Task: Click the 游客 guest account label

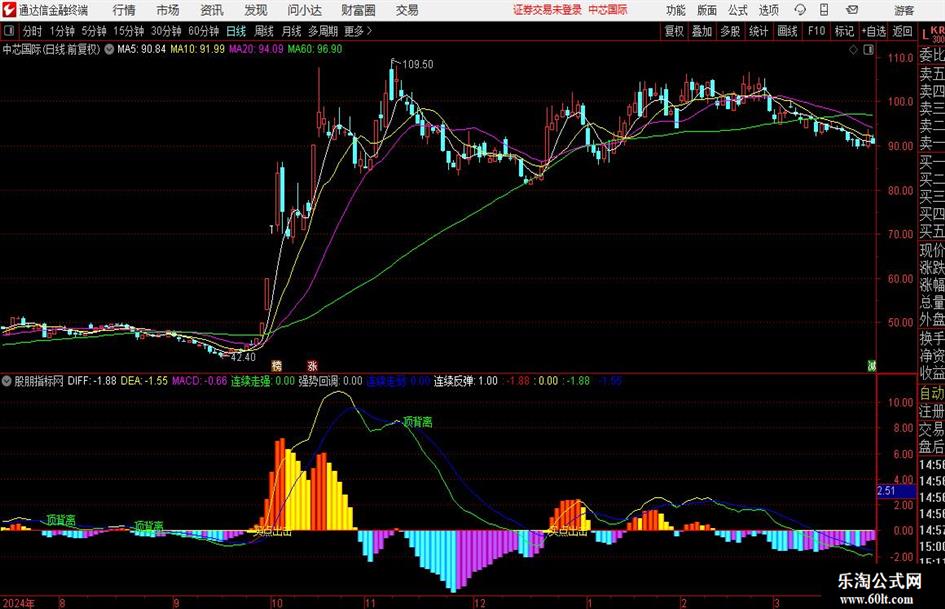Action: pyautogui.click(x=903, y=10)
